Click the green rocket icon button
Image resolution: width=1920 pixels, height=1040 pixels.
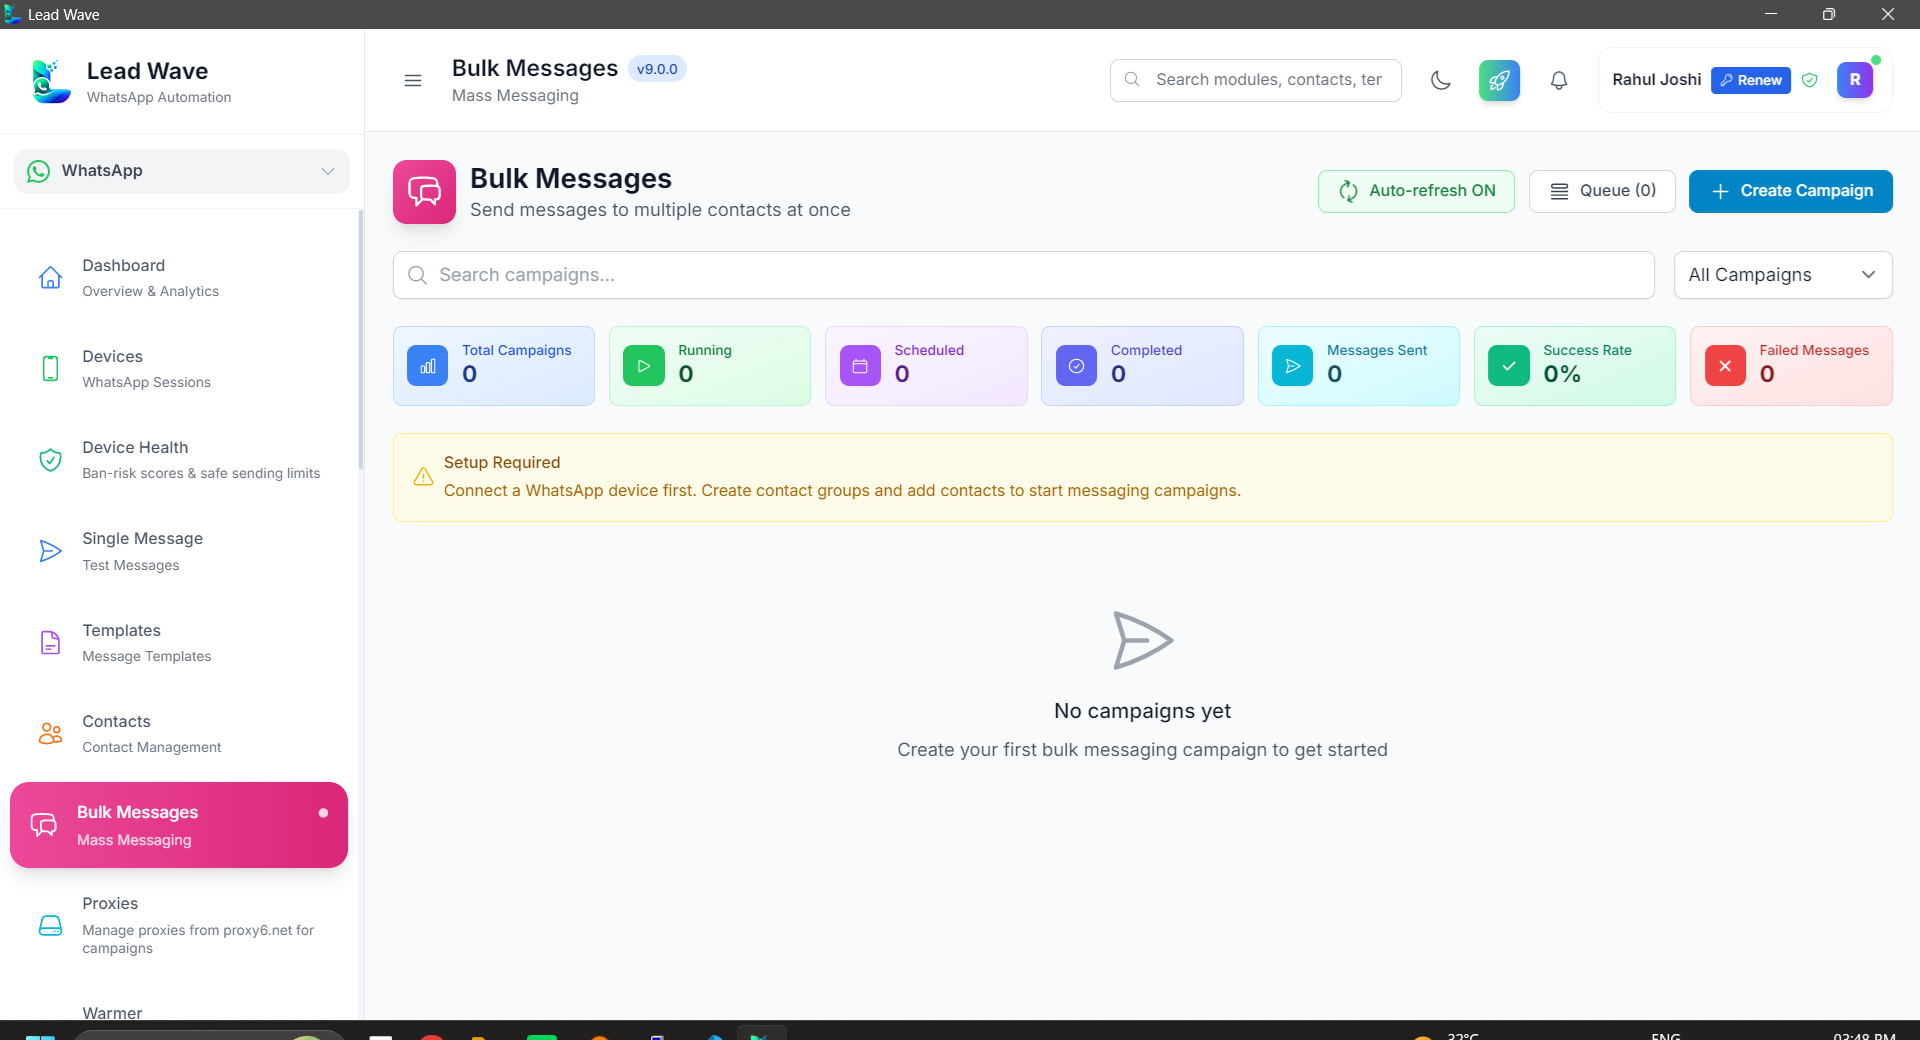click(1499, 80)
